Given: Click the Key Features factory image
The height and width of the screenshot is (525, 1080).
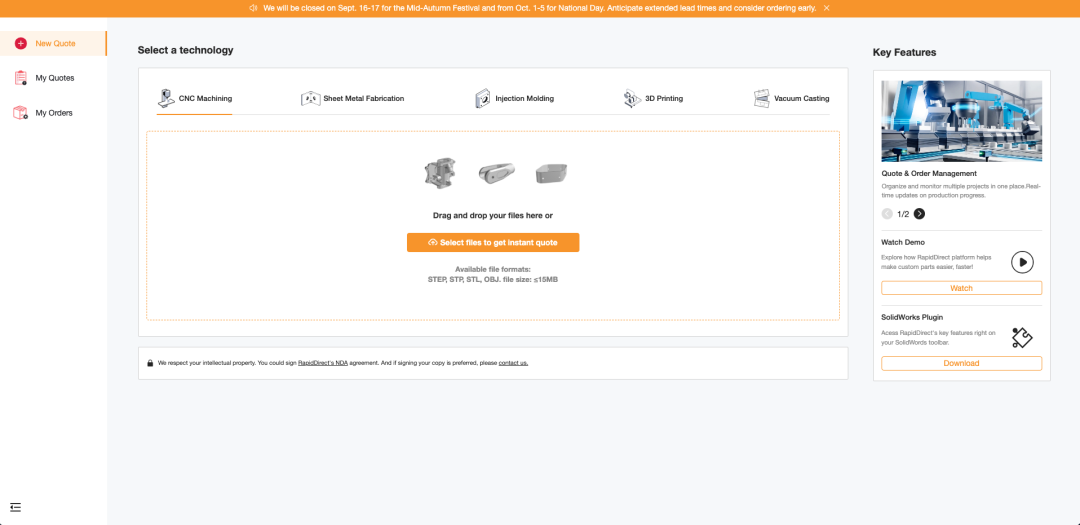Looking at the screenshot, I should click(962, 121).
